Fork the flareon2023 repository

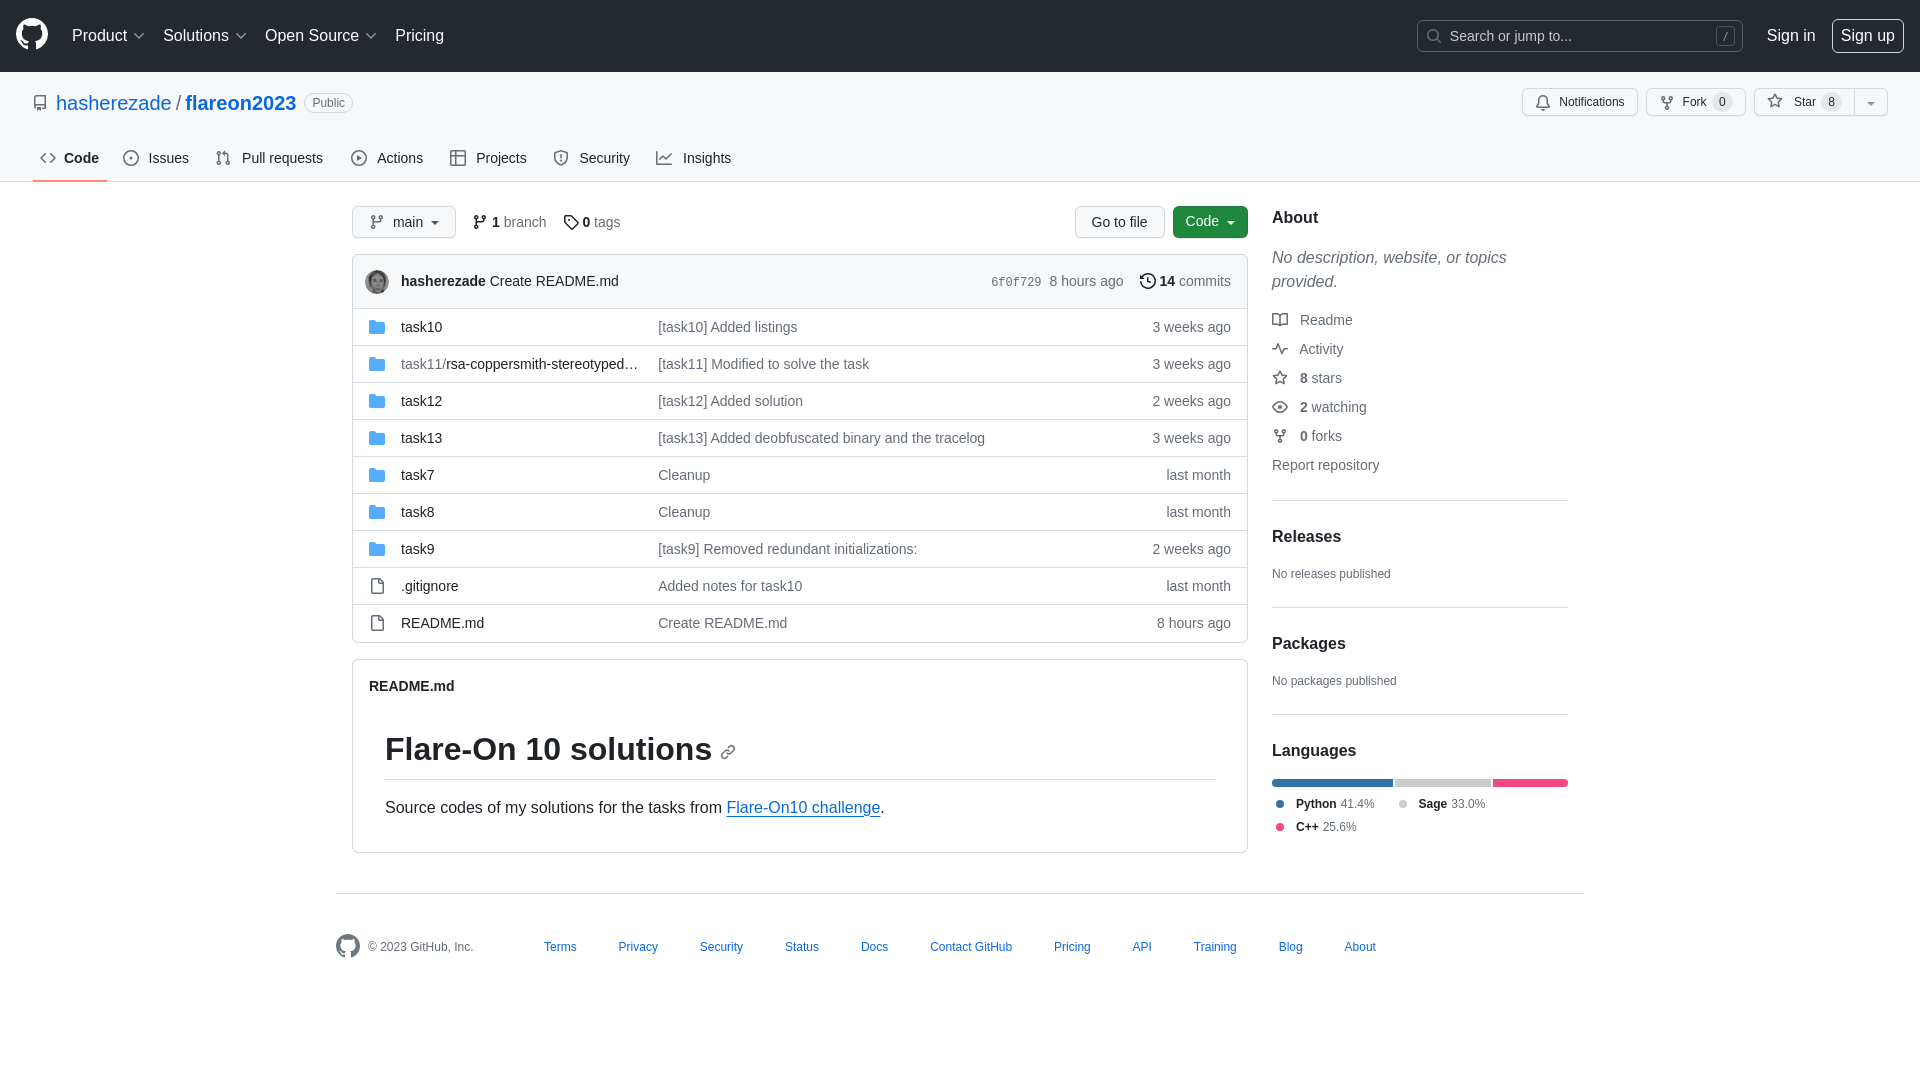point(1696,102)
